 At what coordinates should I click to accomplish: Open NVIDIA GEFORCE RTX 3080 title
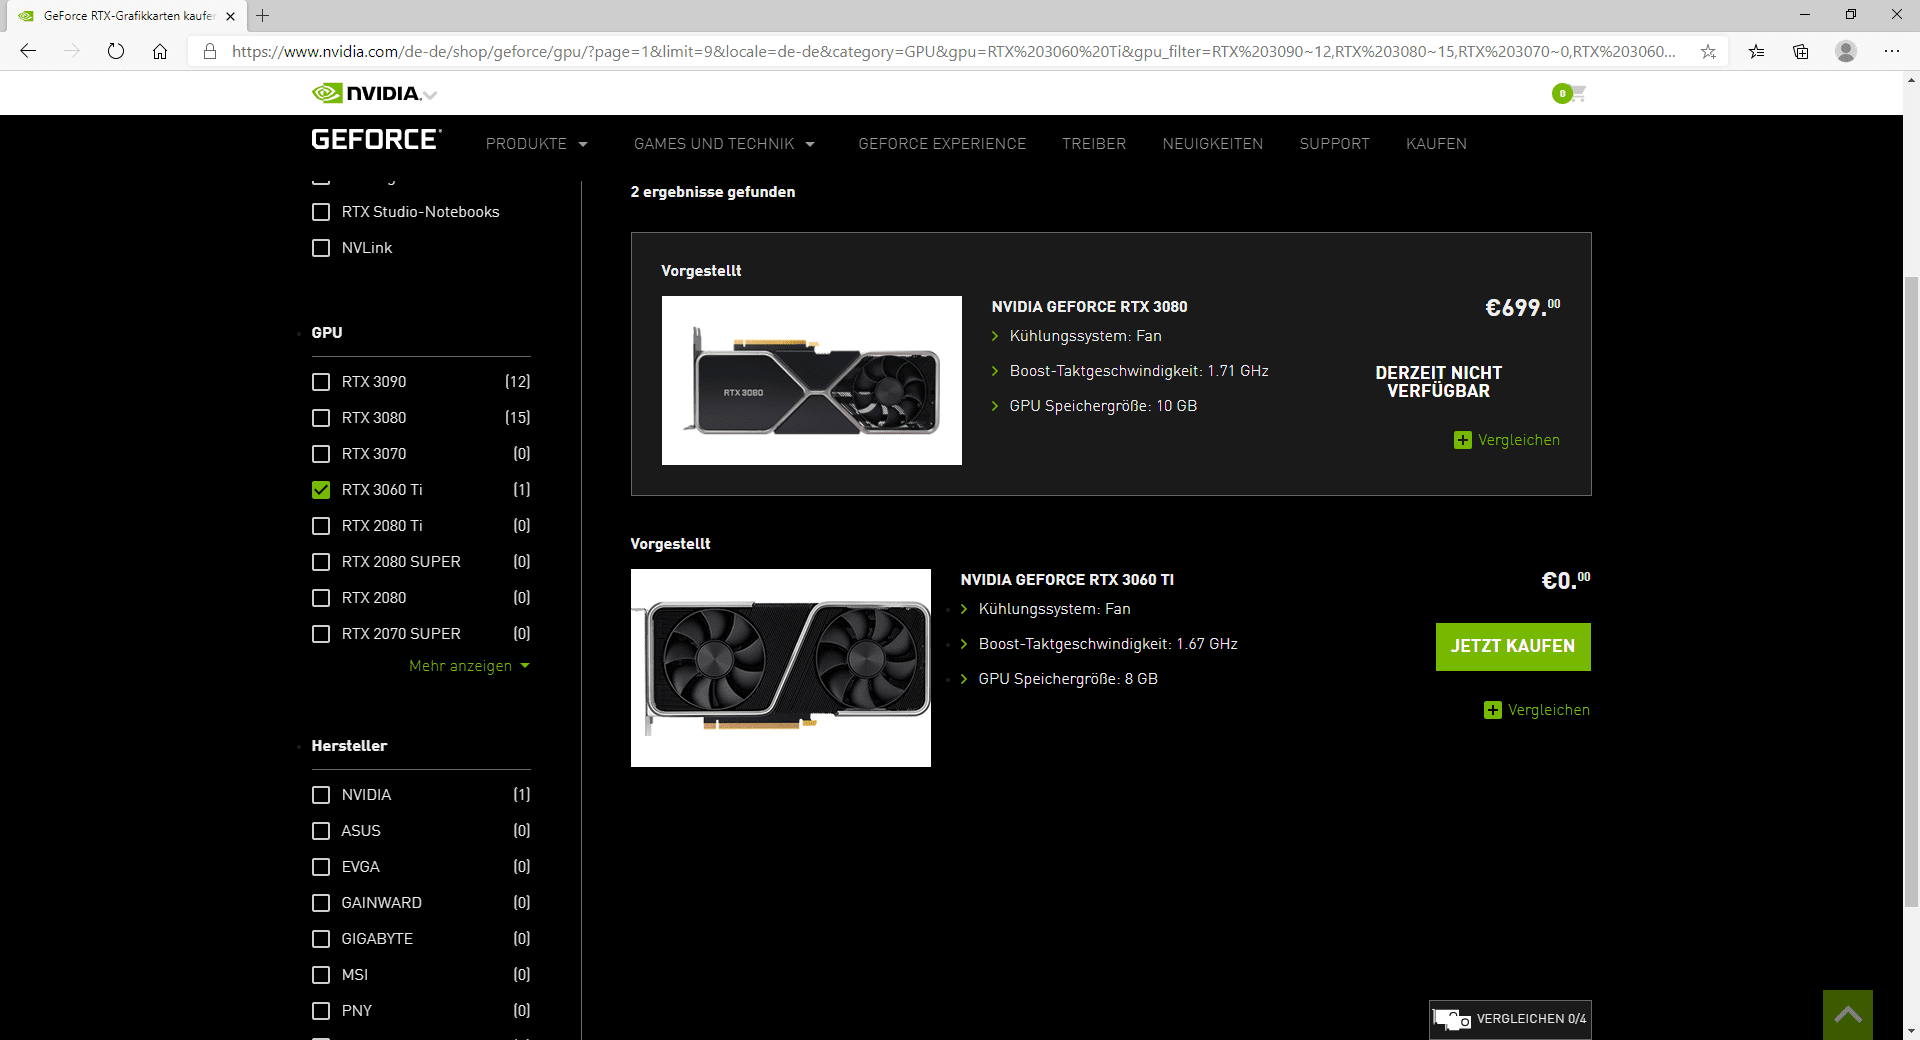(x=1089, y=307)
